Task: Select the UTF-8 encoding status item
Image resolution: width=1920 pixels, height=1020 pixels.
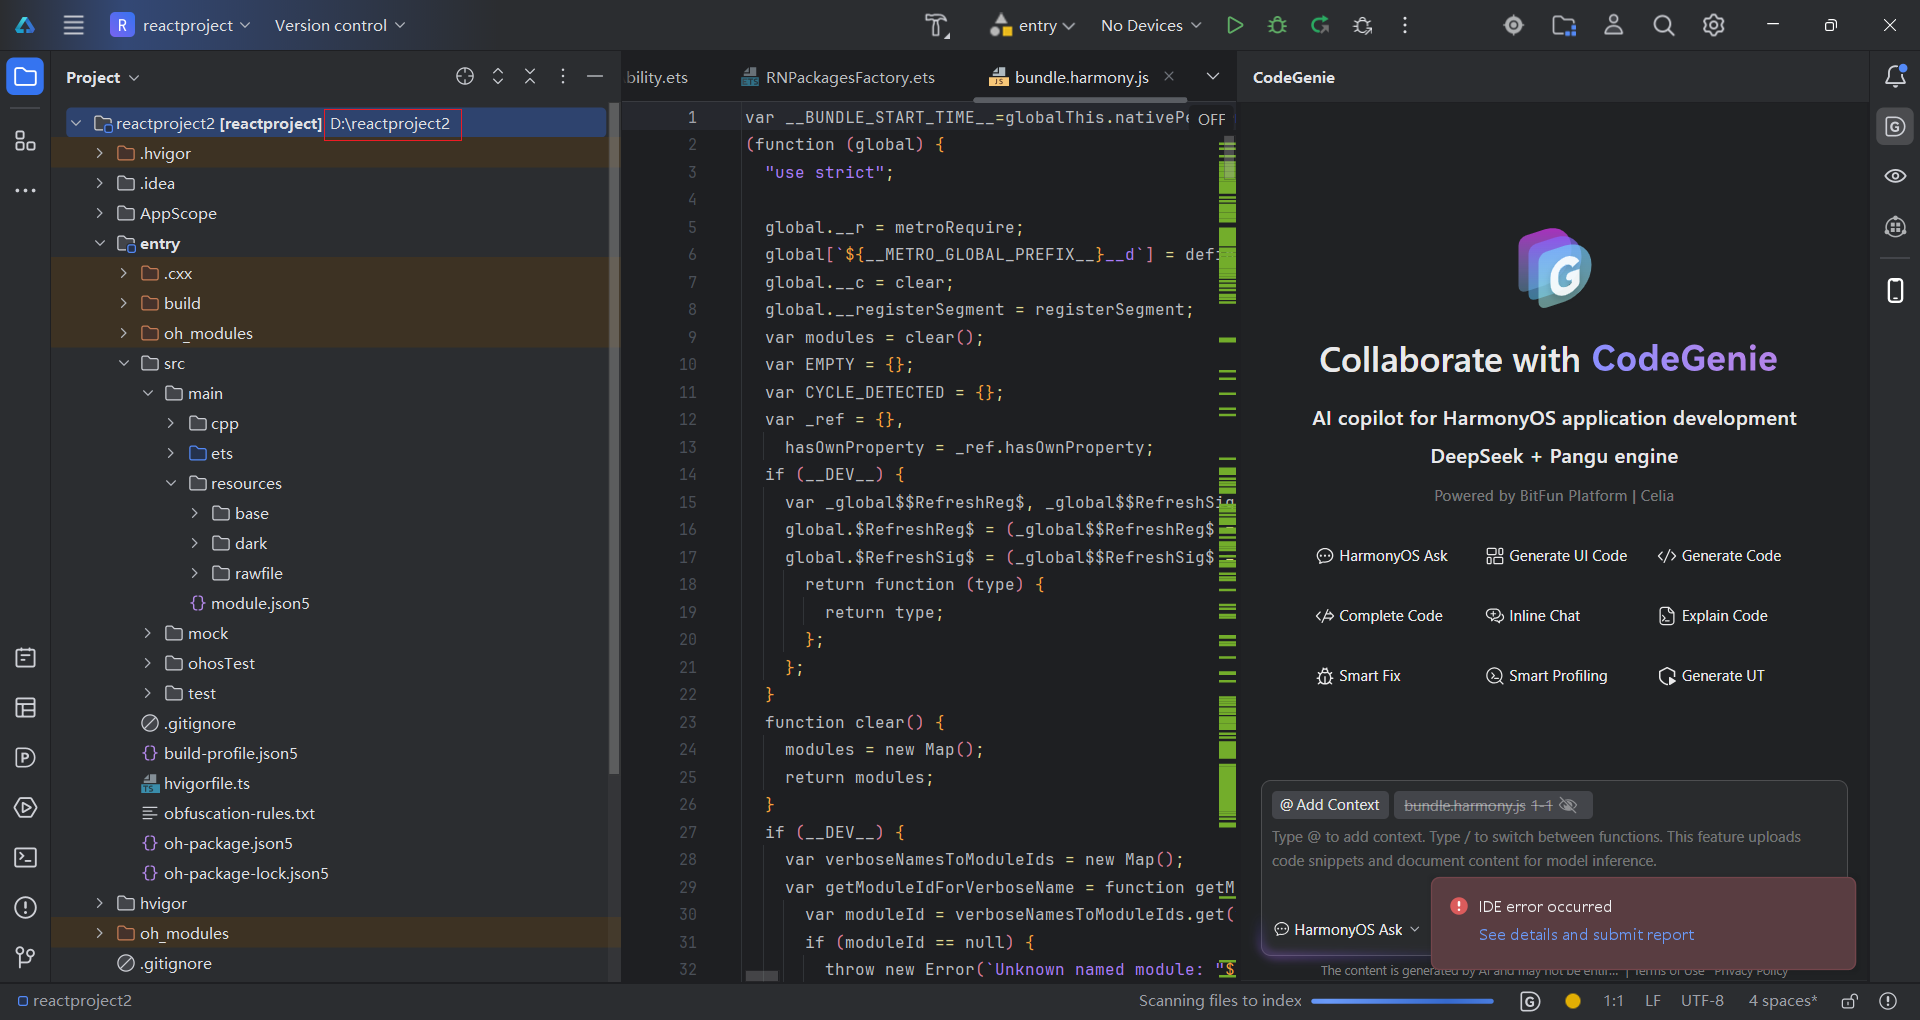Action: click(x=1702, y=1001)
